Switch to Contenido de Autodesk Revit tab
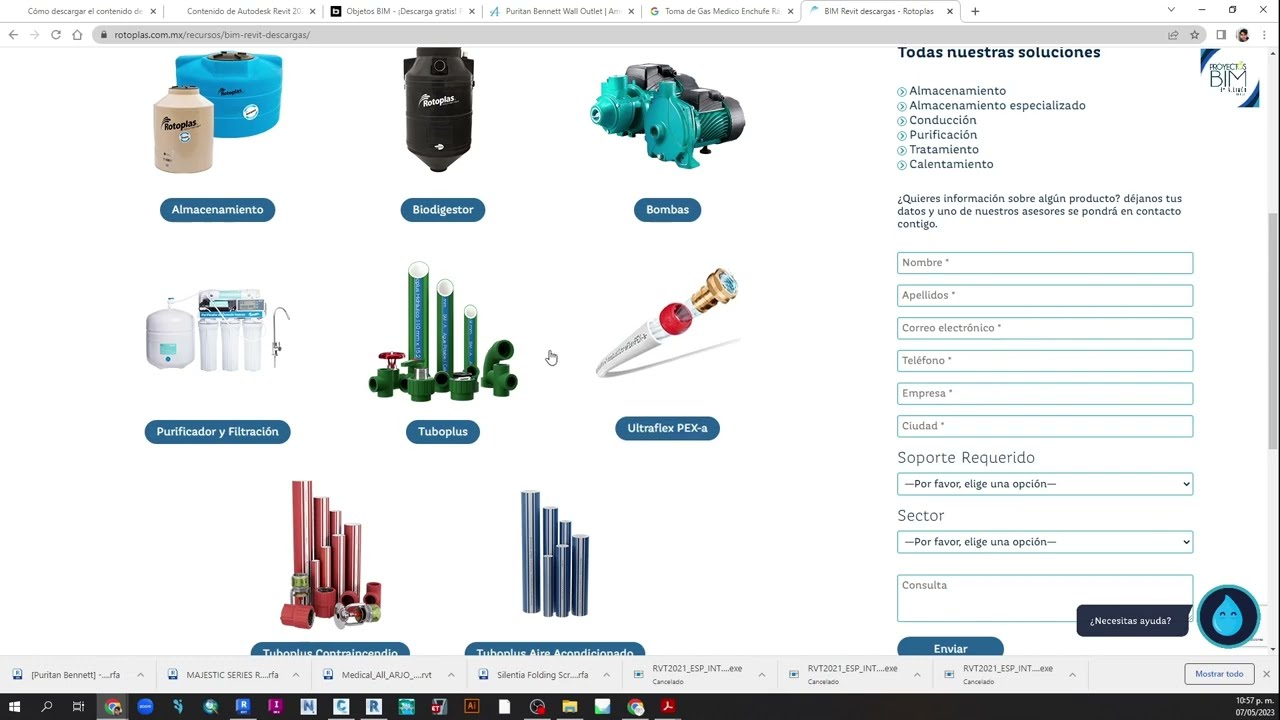 coord(245,12)
